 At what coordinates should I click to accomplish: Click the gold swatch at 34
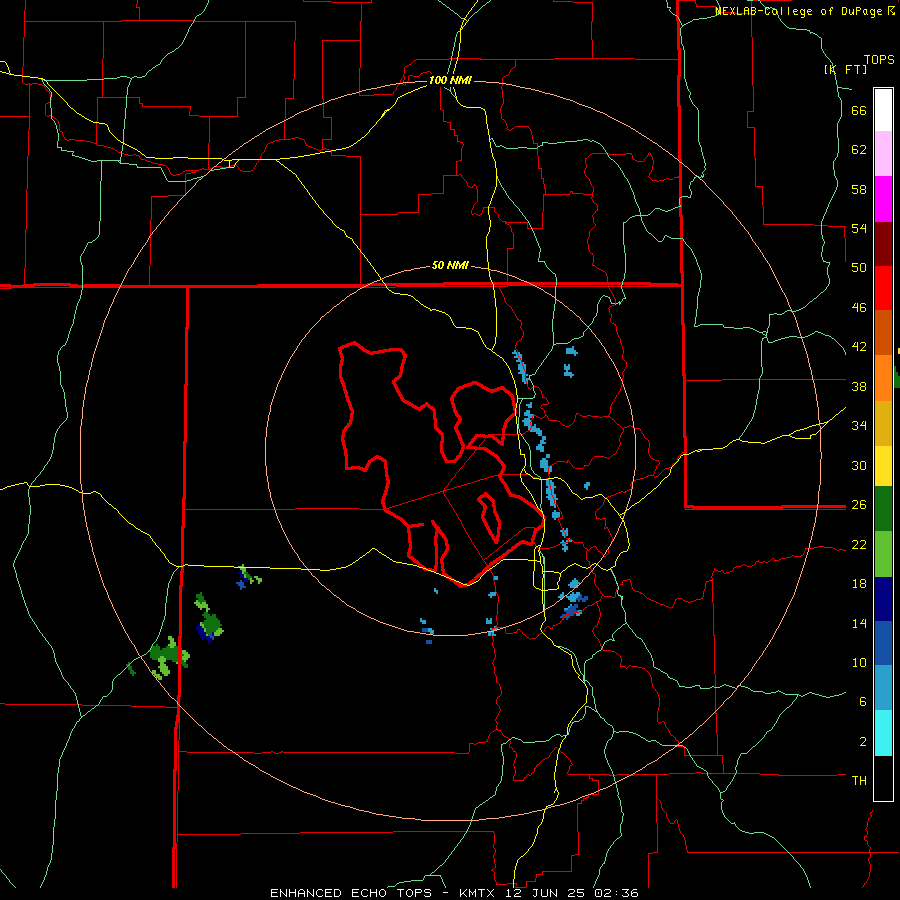883,423
